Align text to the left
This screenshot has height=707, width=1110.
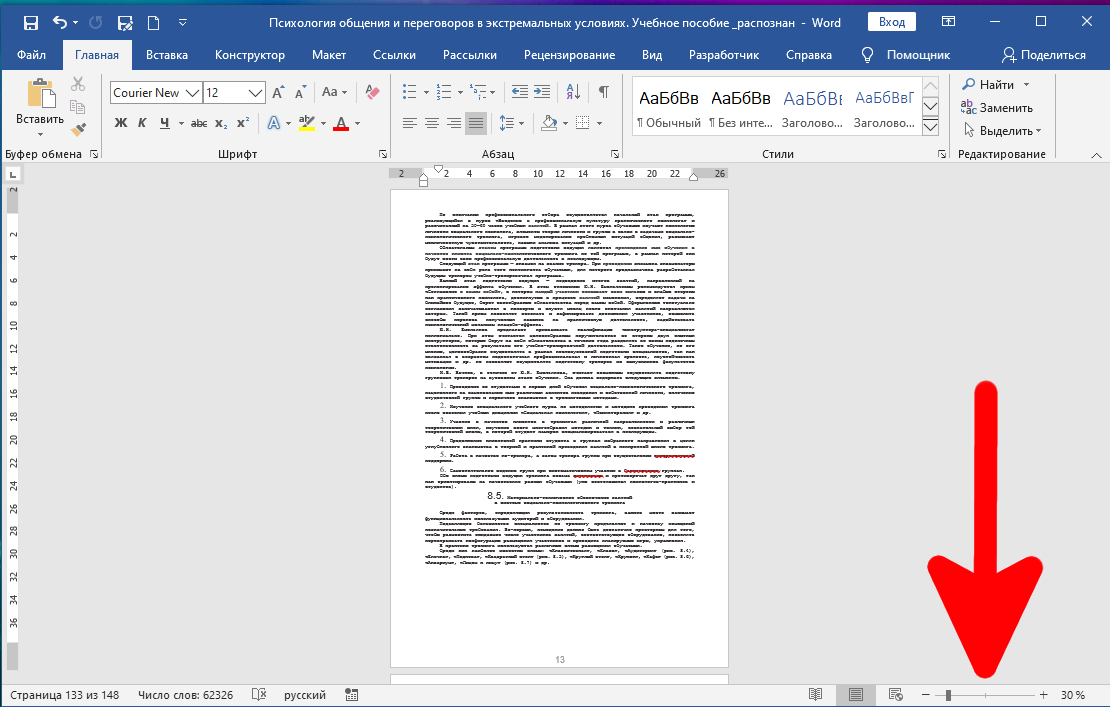click(409, 123)
